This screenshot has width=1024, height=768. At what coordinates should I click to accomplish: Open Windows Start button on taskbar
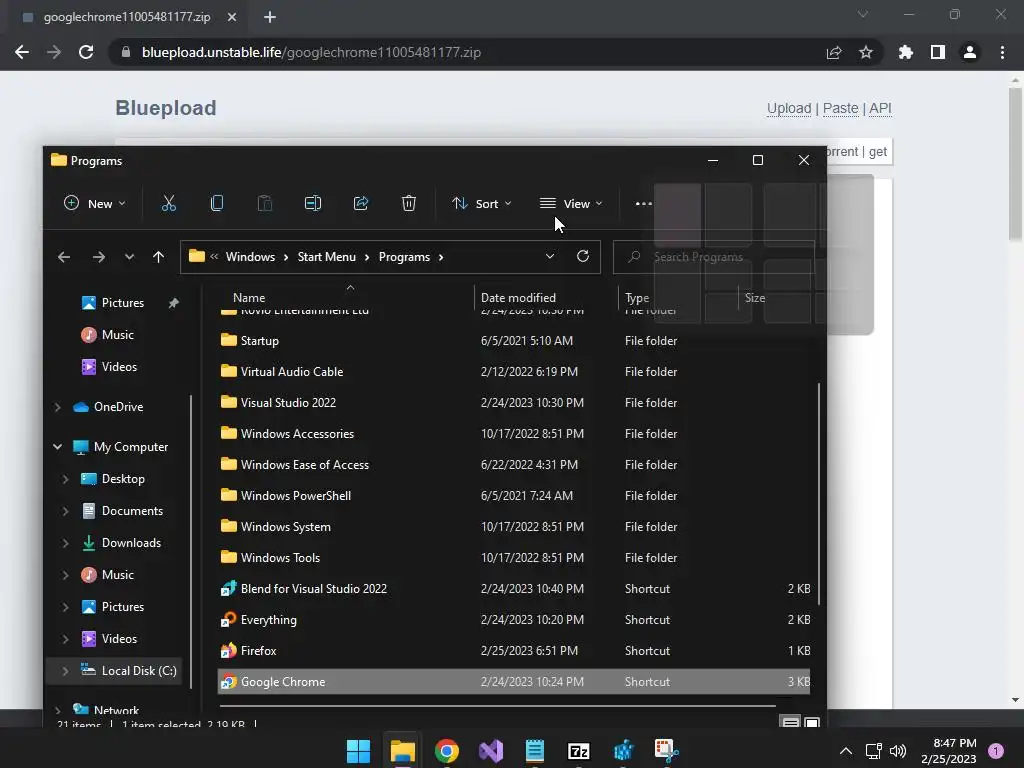358,751
